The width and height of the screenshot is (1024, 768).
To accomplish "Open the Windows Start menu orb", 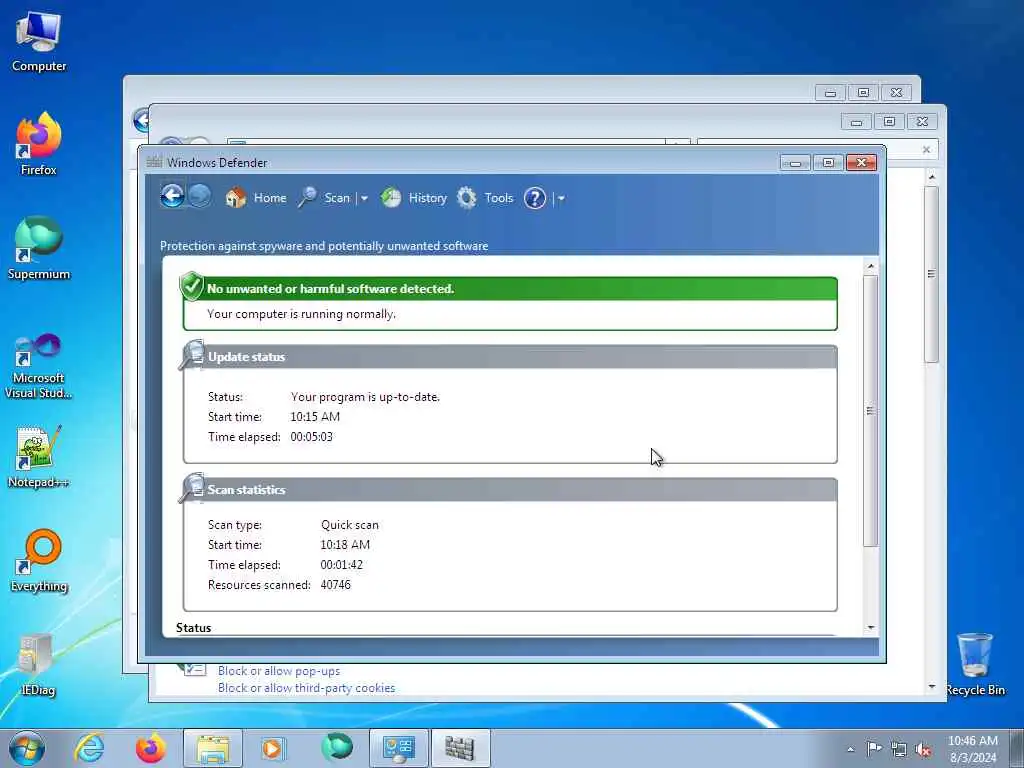I will tap(27, 748).
